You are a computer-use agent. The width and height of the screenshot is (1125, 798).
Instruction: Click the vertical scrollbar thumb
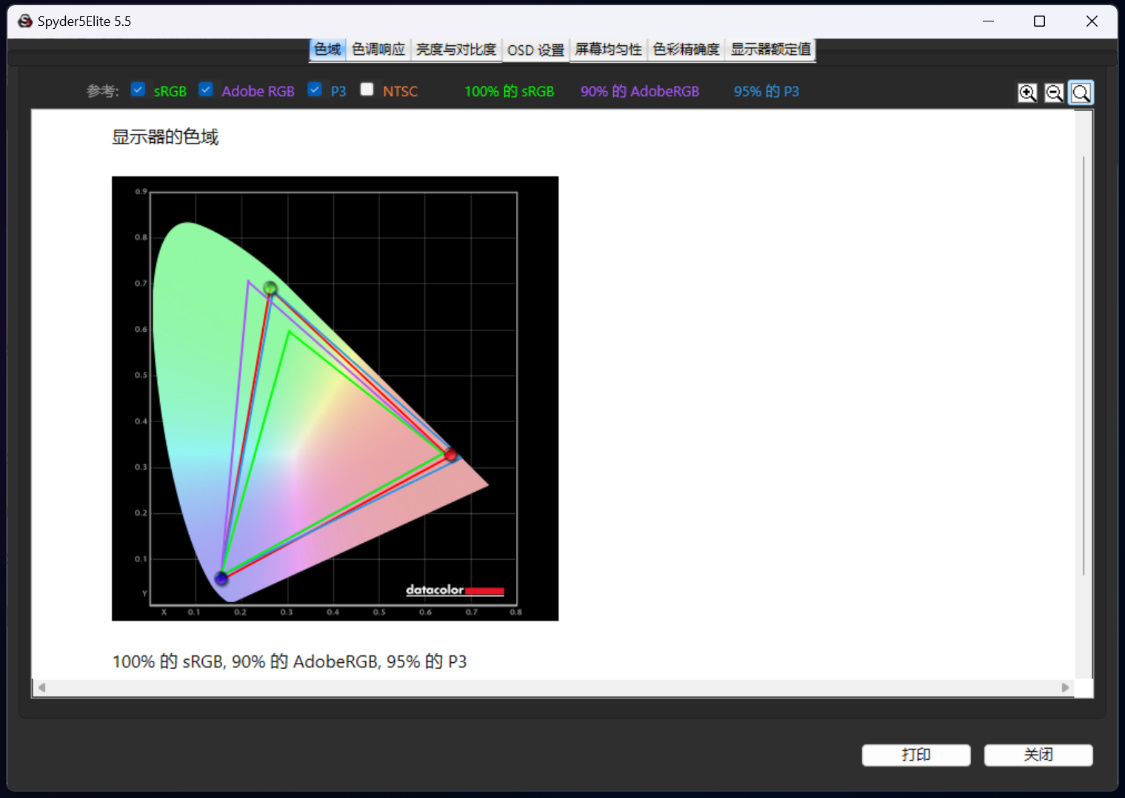point(1083,365)
